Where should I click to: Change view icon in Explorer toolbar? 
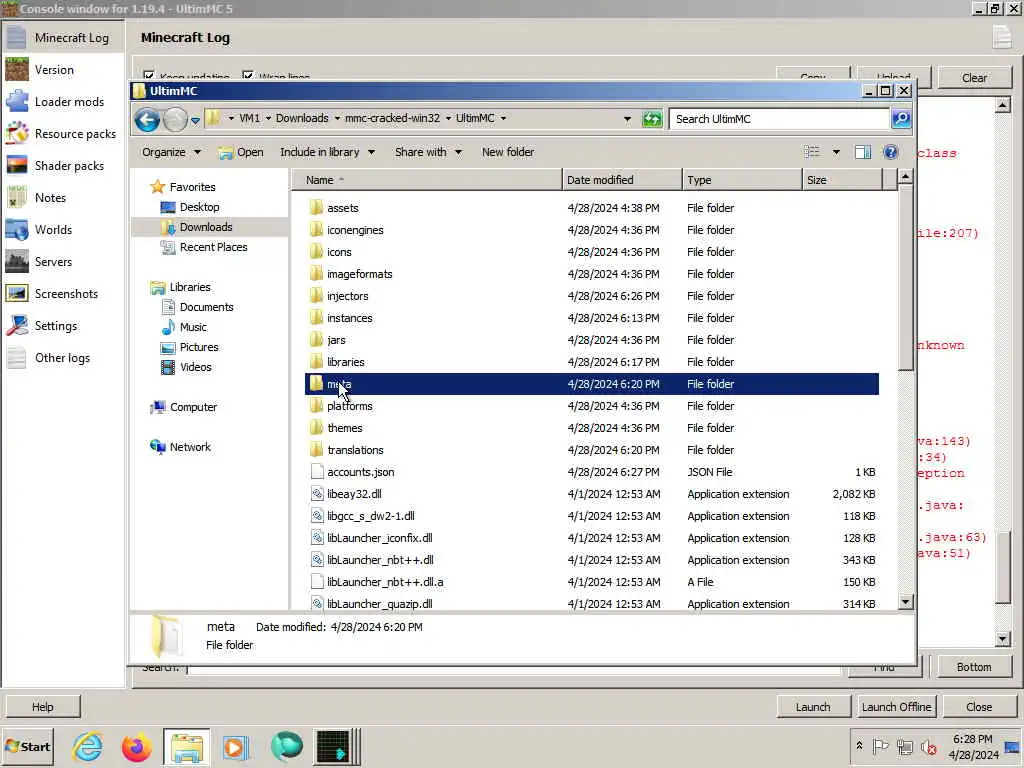[x=812, y=152]
